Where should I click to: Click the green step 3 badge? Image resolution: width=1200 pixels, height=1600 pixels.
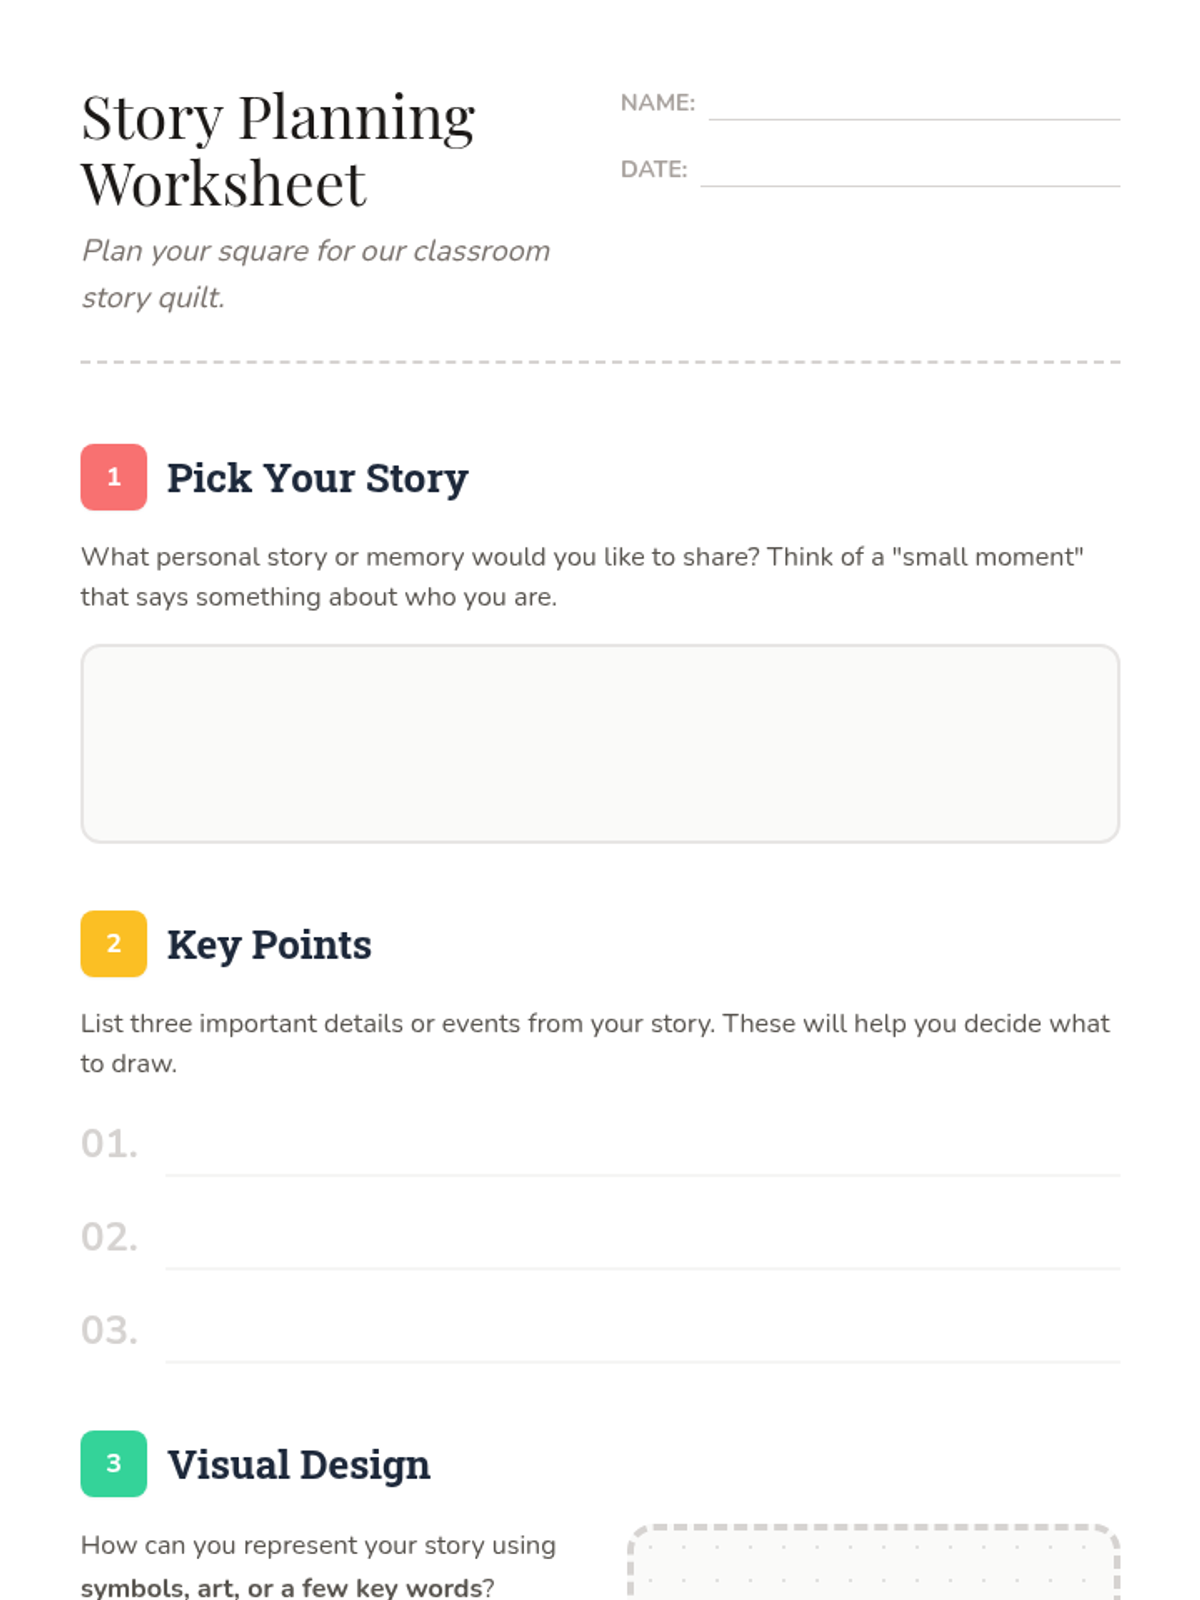[113, 1463]
